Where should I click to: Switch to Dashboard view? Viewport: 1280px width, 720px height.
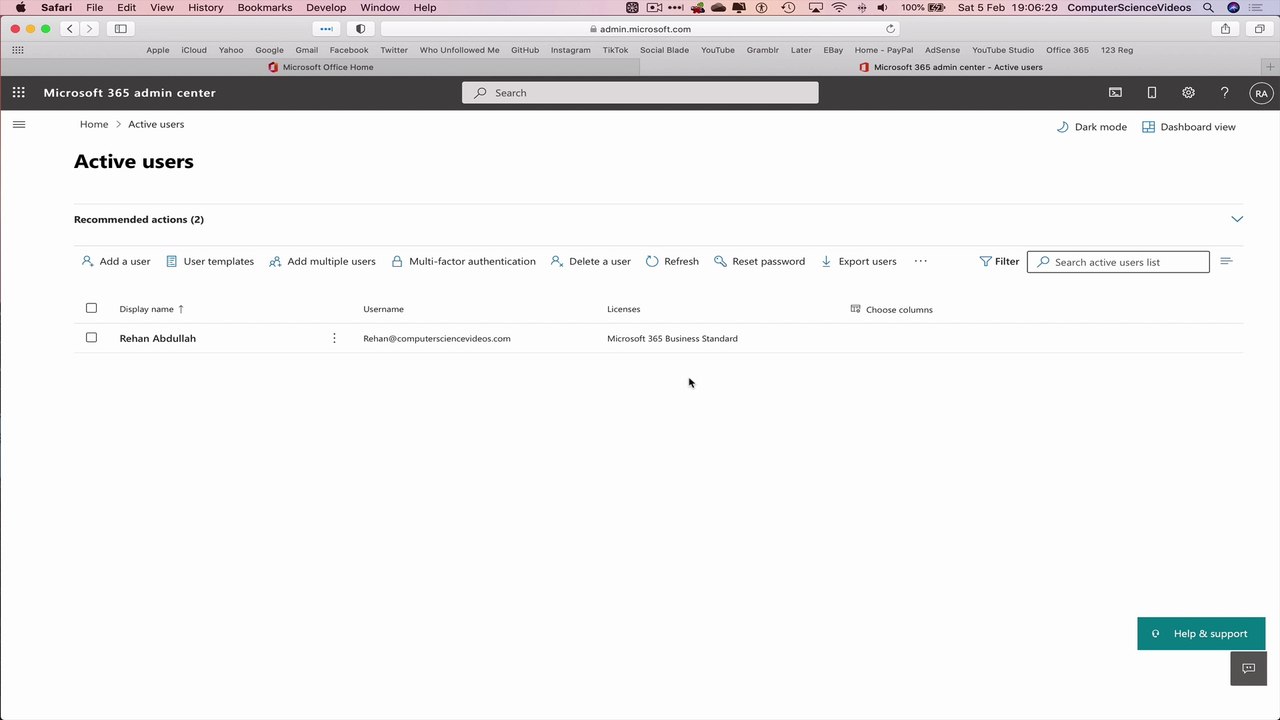click(x=1189, y=127)
